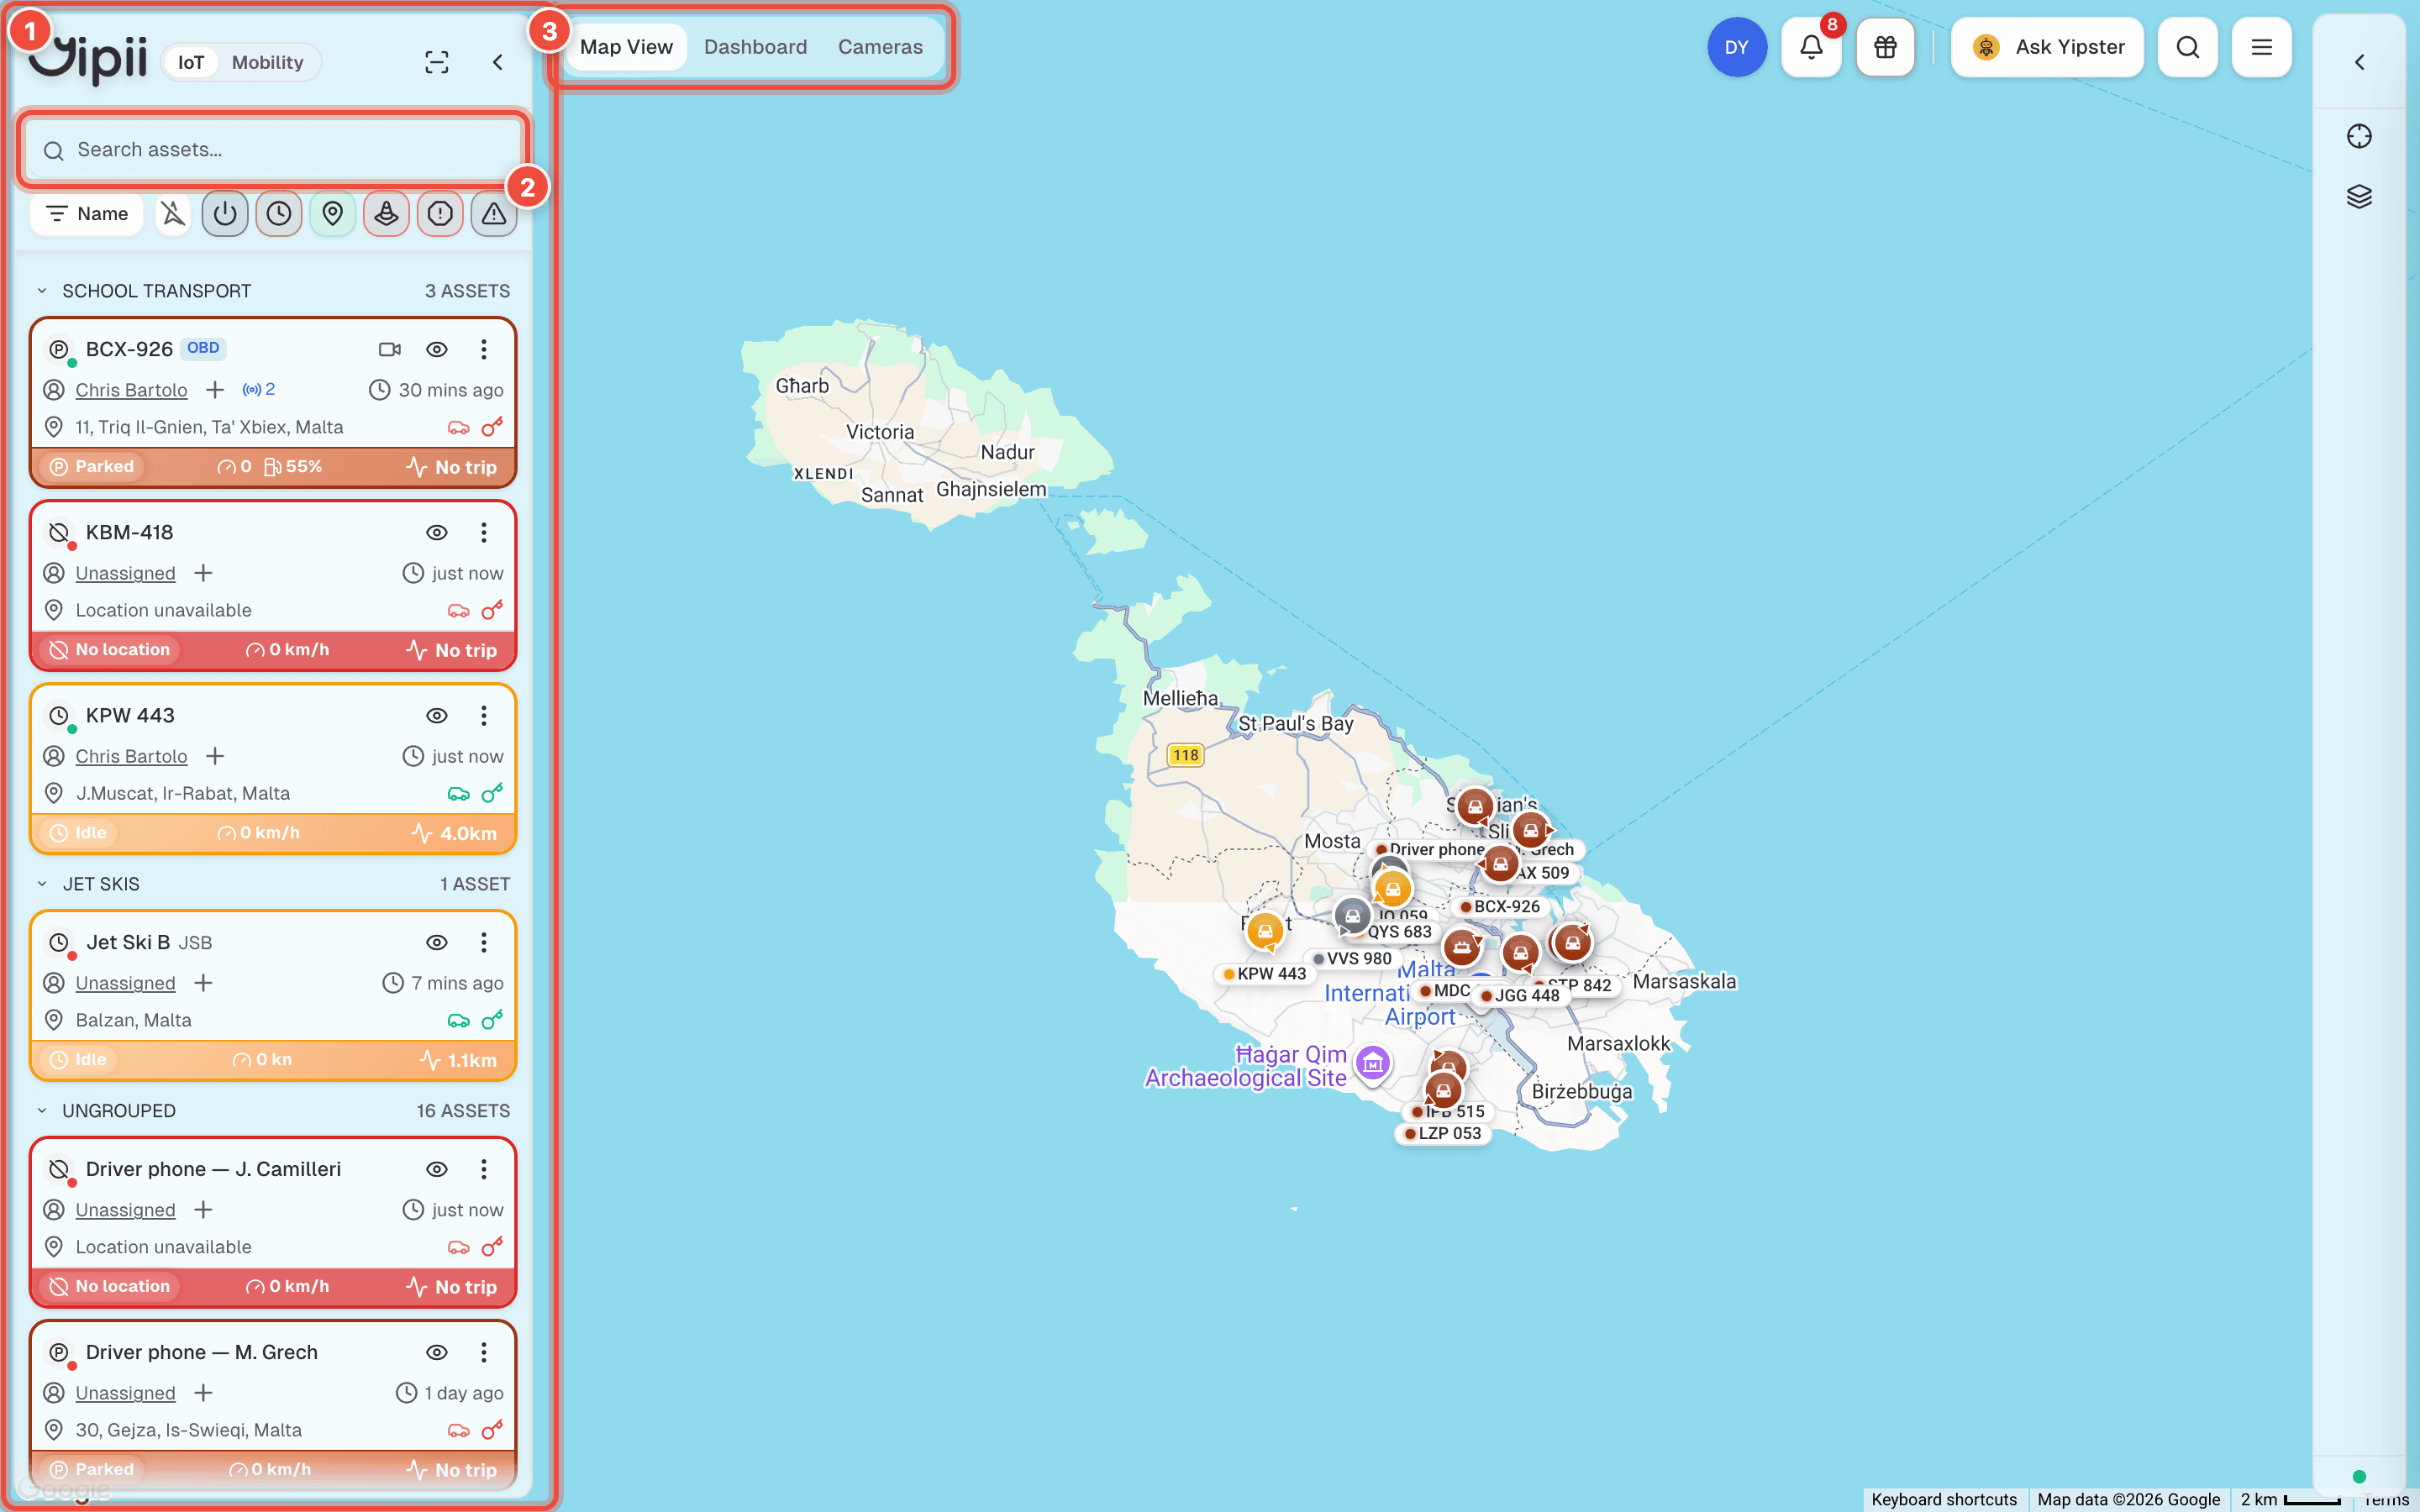2420x1512 pixels.
Task: Open the Dashboard tab
Action: tap(755, 47)
